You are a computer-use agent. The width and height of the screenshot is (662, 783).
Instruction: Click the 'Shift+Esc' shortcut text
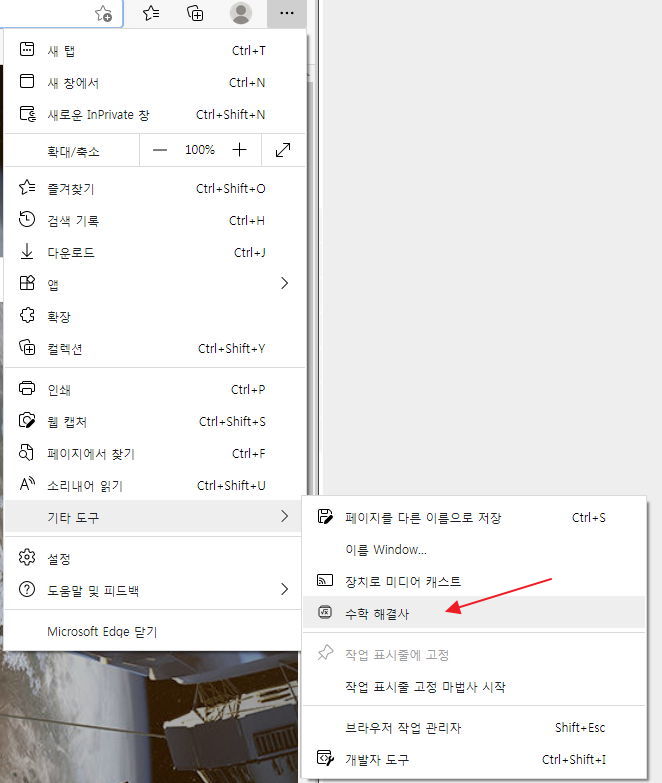[x=580, y=728]
